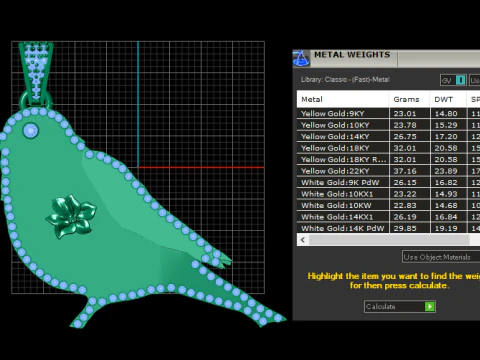
Task: Toggle the GV switch beside the library name
Action: coord(453,80)
